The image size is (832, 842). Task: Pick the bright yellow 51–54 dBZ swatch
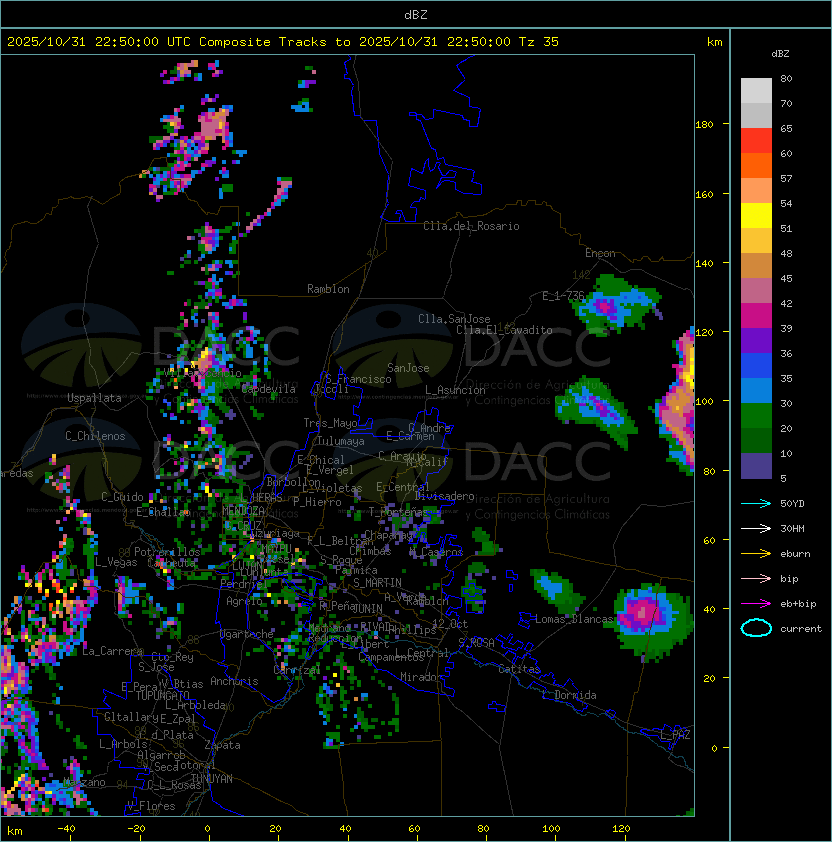point(756,215)
